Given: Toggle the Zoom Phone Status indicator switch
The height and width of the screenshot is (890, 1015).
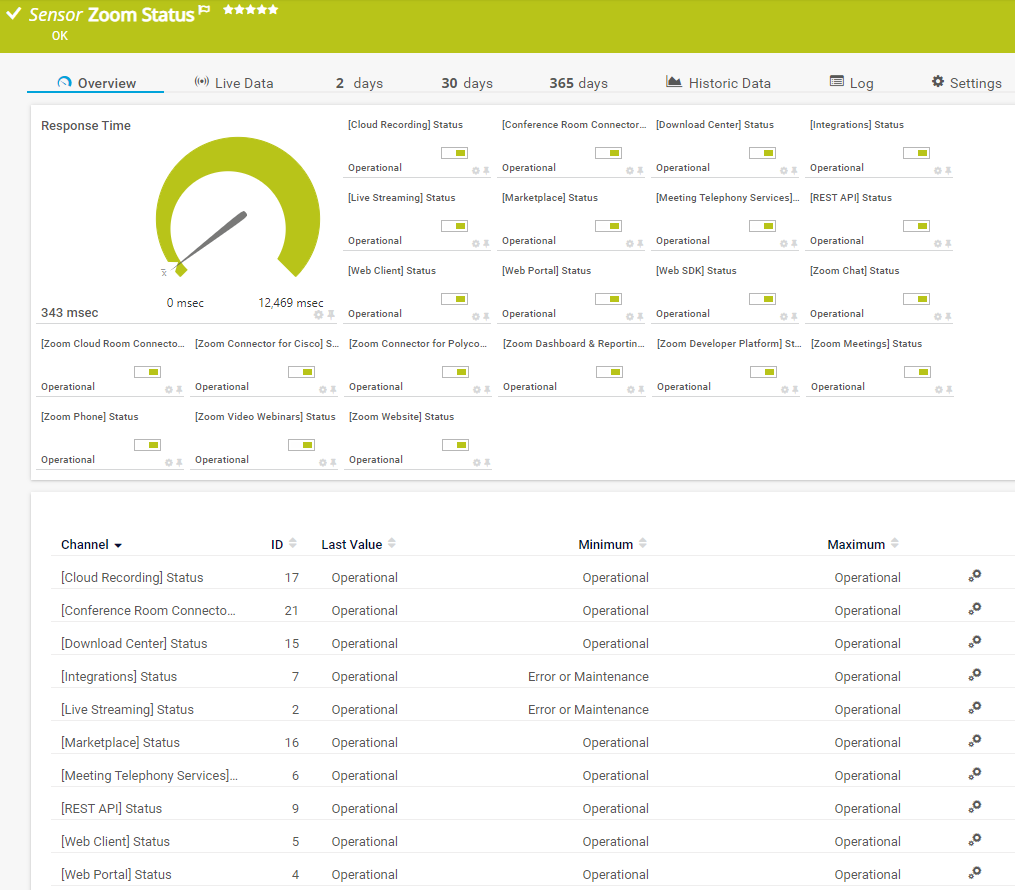Looking at the screenshot, I should (x=147, y=445).
